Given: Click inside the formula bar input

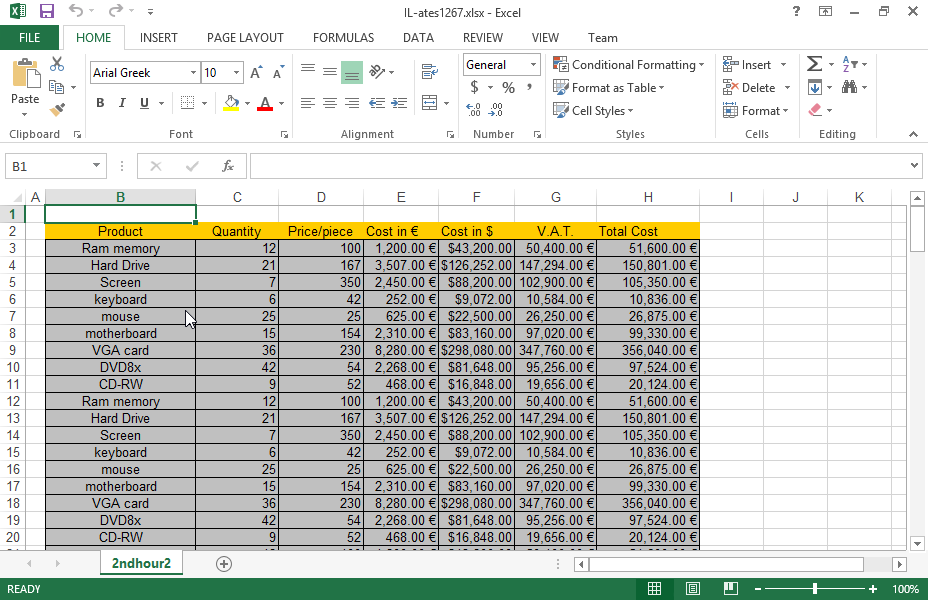Looking at the screenshot, I should (580, 166).
